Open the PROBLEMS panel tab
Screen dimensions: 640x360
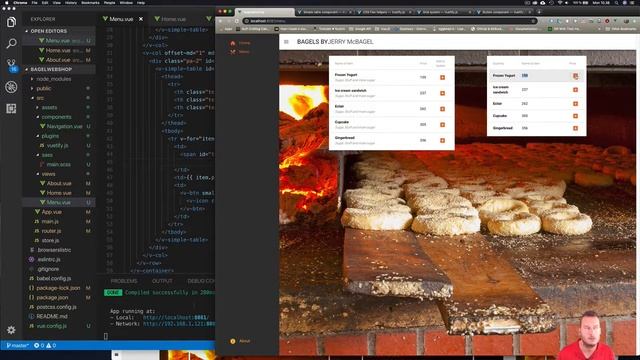(124, 281)
